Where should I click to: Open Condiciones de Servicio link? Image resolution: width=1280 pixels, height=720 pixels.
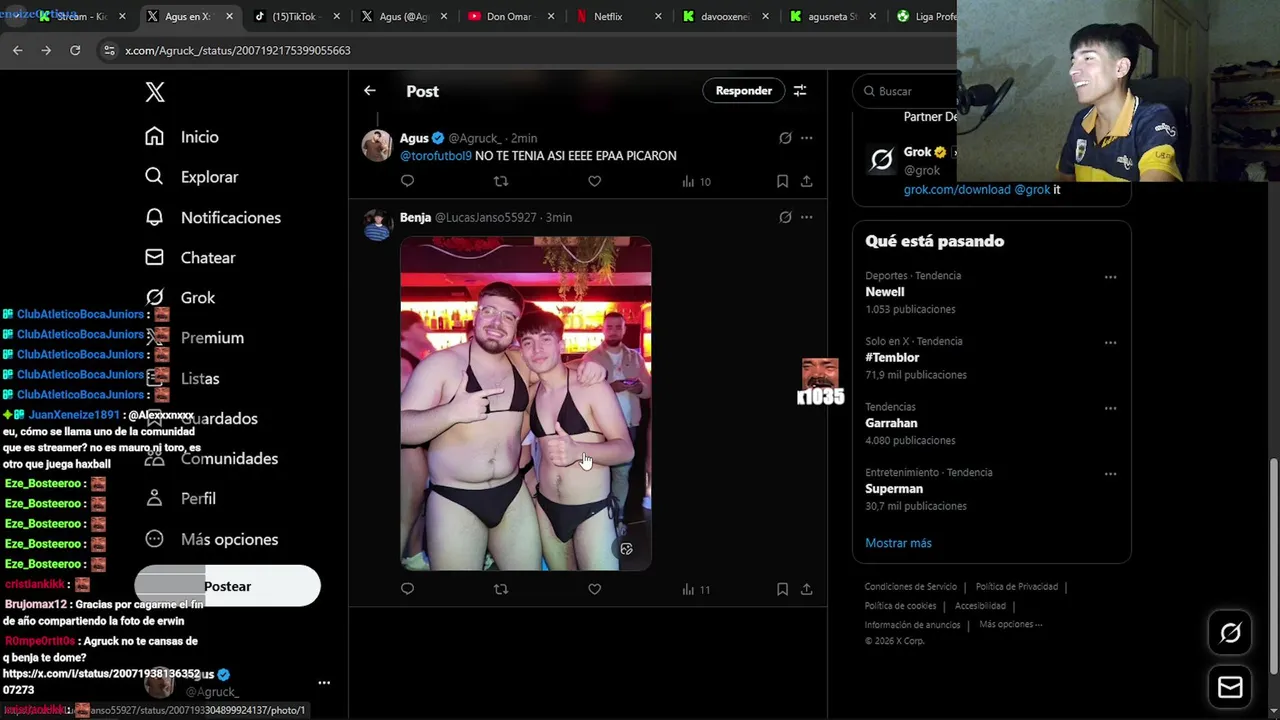(911, 587)
